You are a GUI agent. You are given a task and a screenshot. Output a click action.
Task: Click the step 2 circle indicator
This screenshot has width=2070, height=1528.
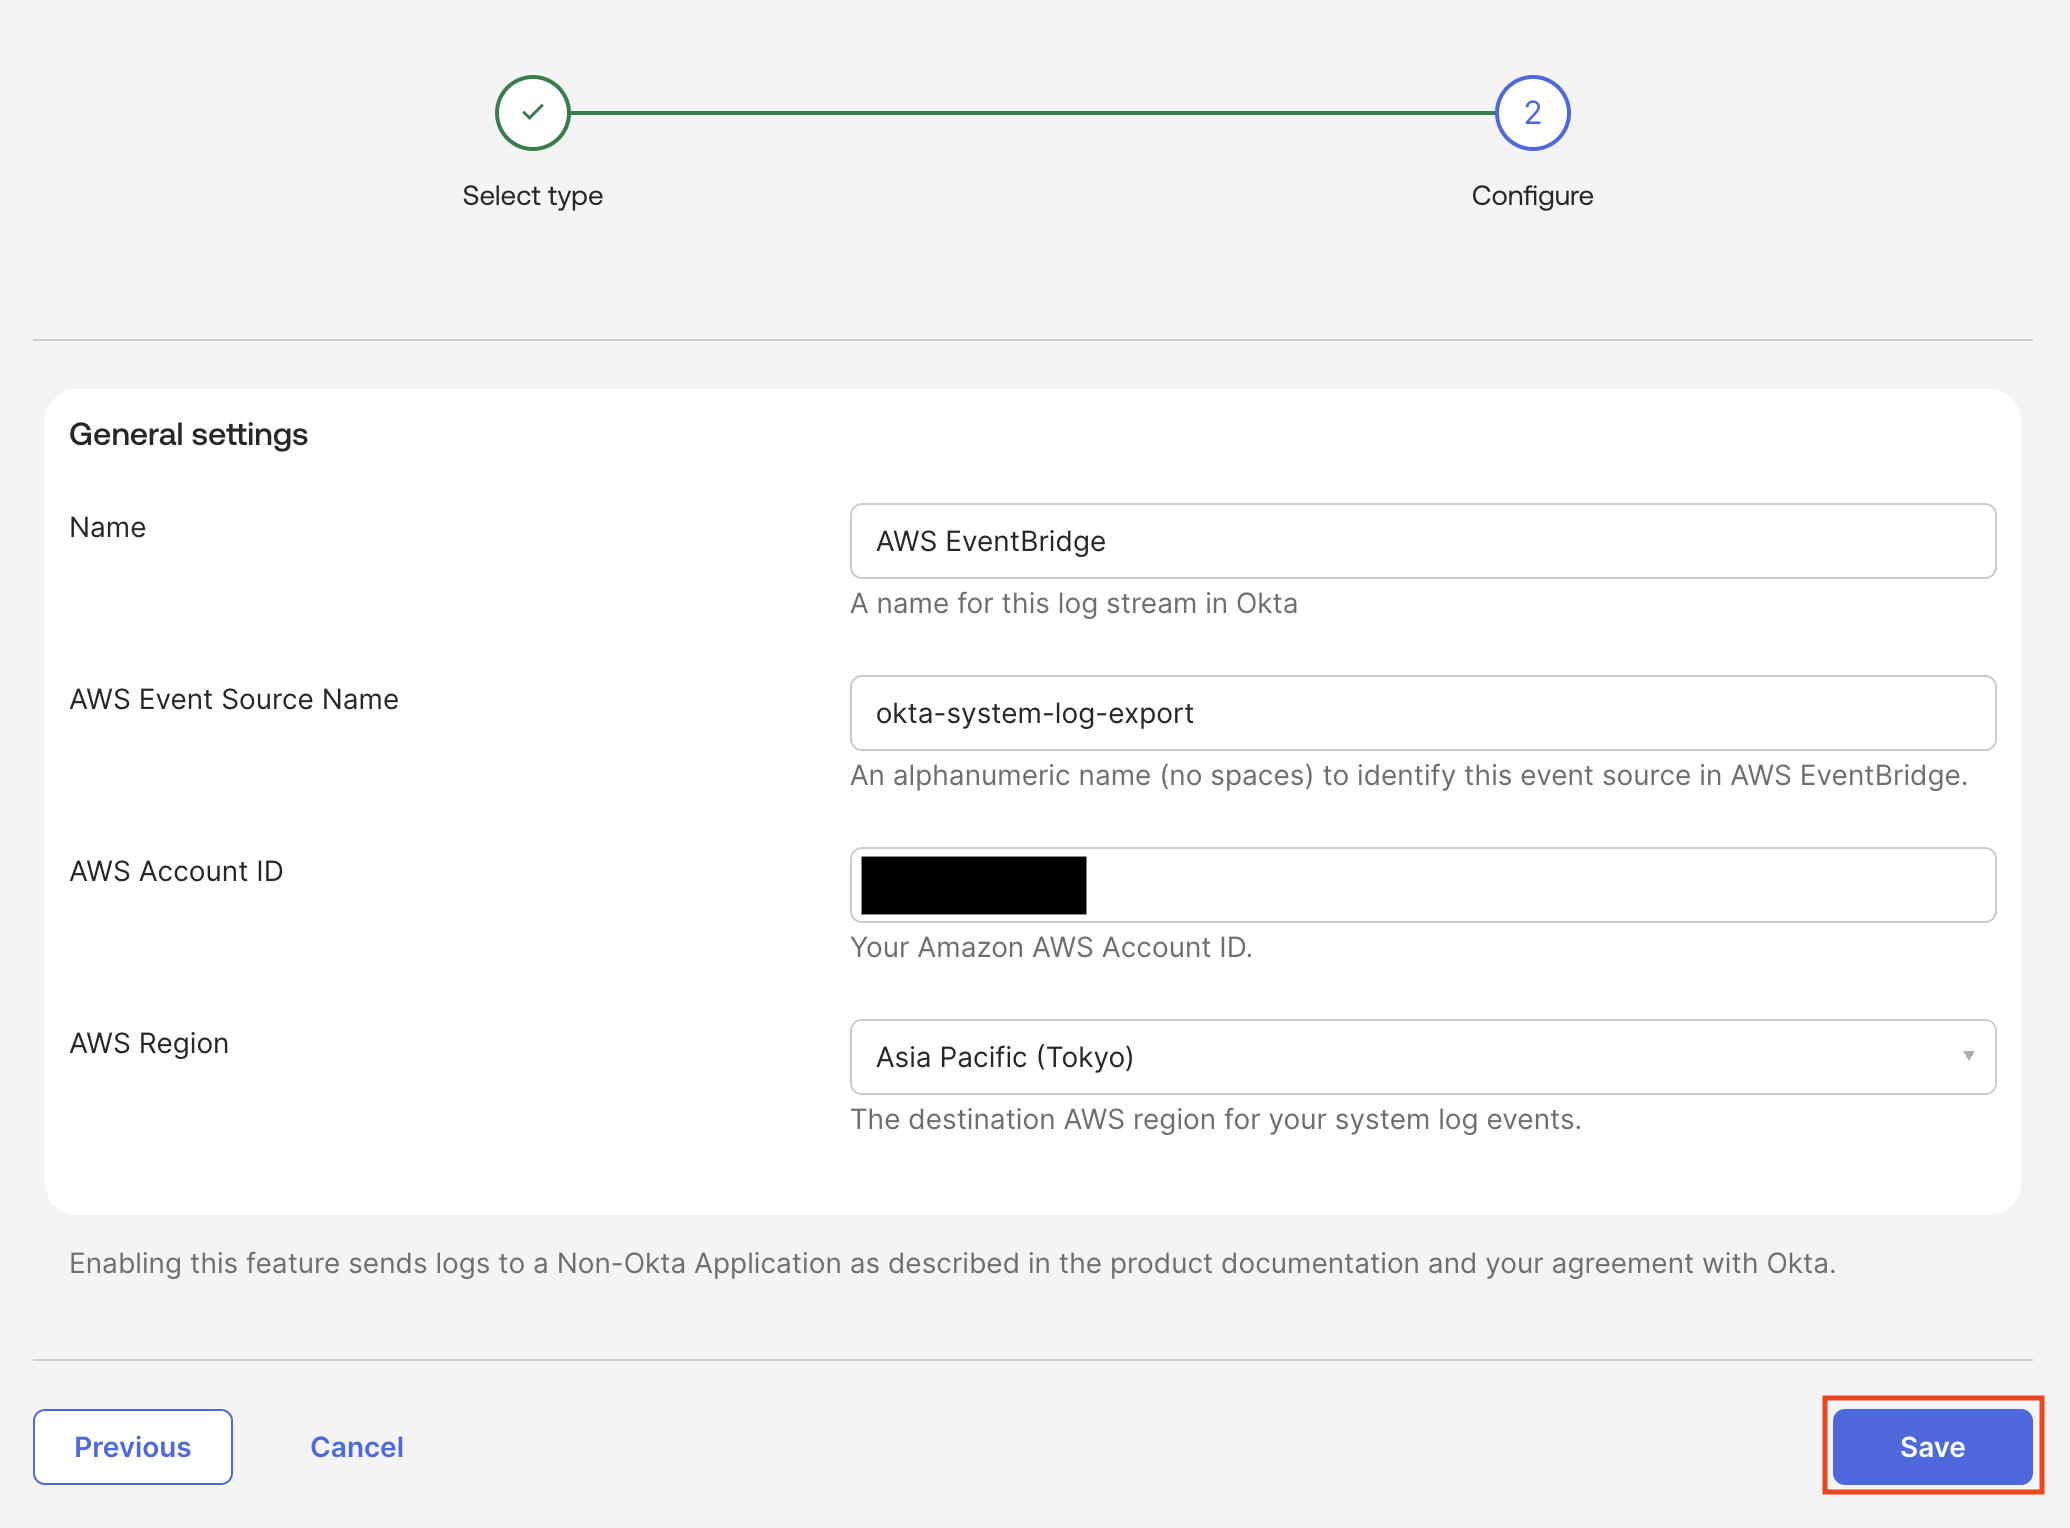point(1532,113)
